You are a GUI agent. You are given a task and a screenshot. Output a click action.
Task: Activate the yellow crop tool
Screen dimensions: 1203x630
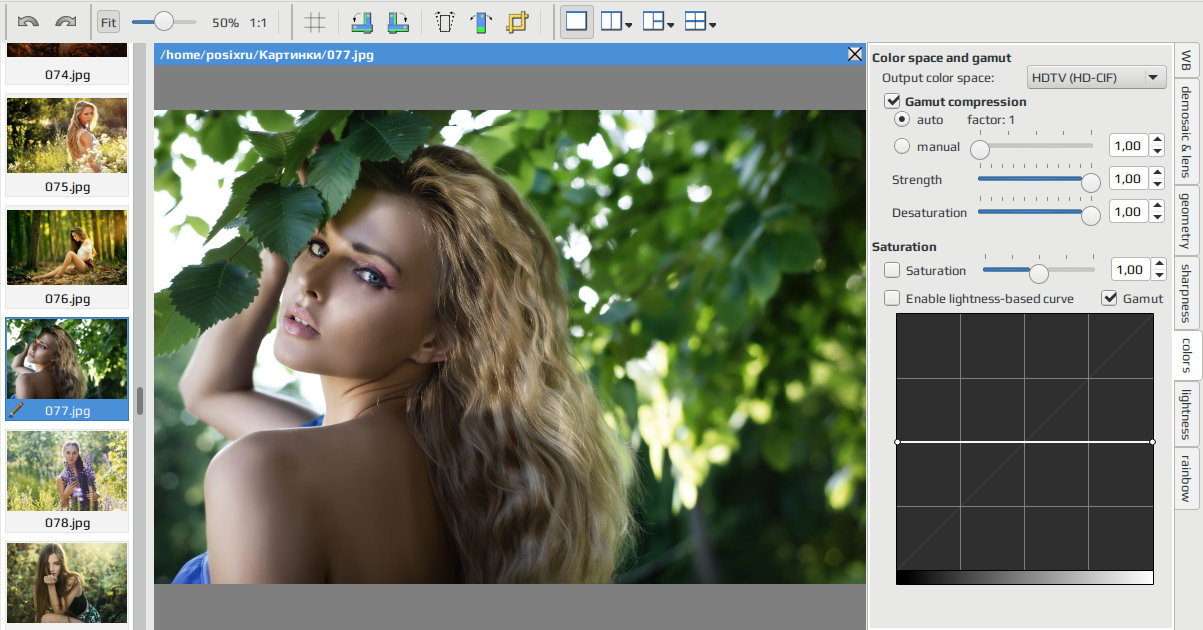point(517,22)
